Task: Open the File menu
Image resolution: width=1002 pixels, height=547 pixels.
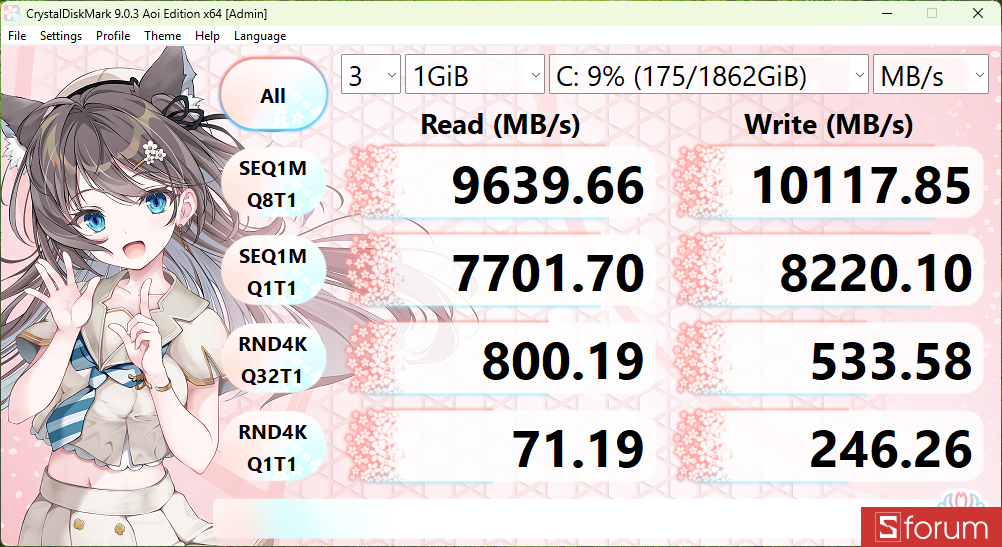Action: click(17, 36)
